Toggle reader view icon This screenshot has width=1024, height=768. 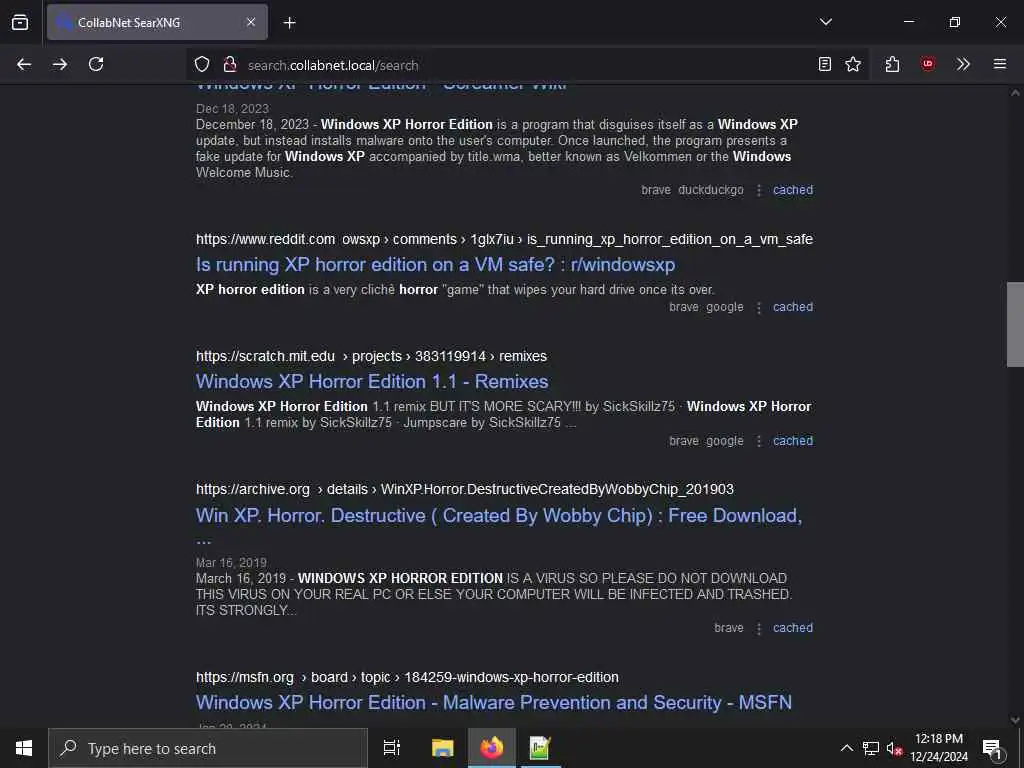[x=825, y=64]
